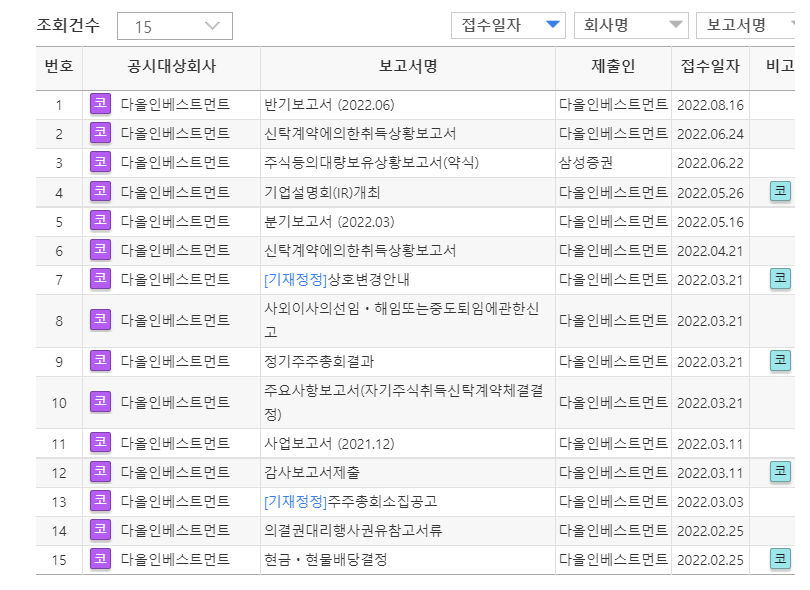
Task: Click teal 코 비고 icon for 현금ㆍ현물배당결정
Action: tap(780, 558)
